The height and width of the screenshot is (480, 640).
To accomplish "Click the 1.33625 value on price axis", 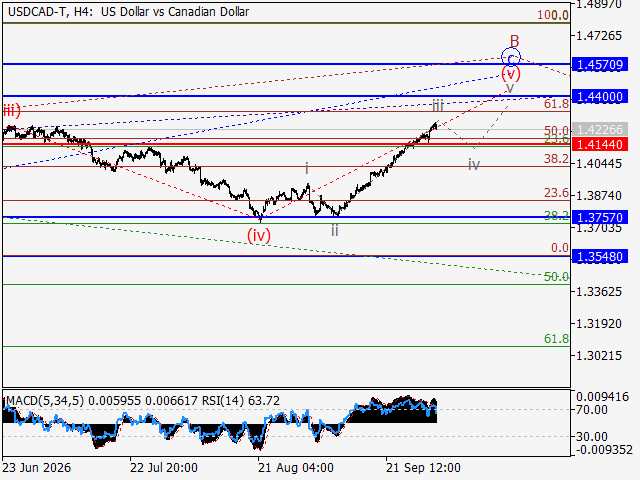I will 599,291.
